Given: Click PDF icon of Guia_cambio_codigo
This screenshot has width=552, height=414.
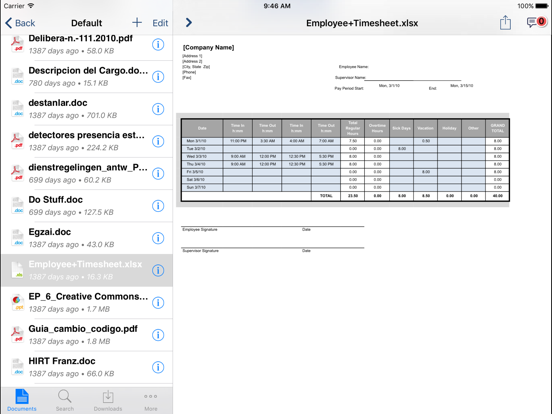Looking at the screenshot, I should tap(17, 335).
